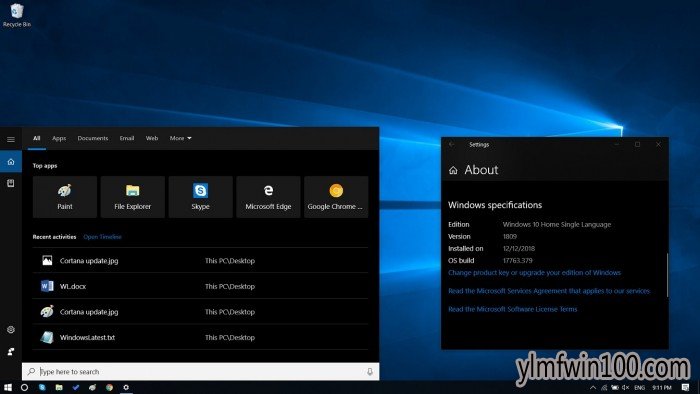Click muted volume icon in tray

point(626,387)
